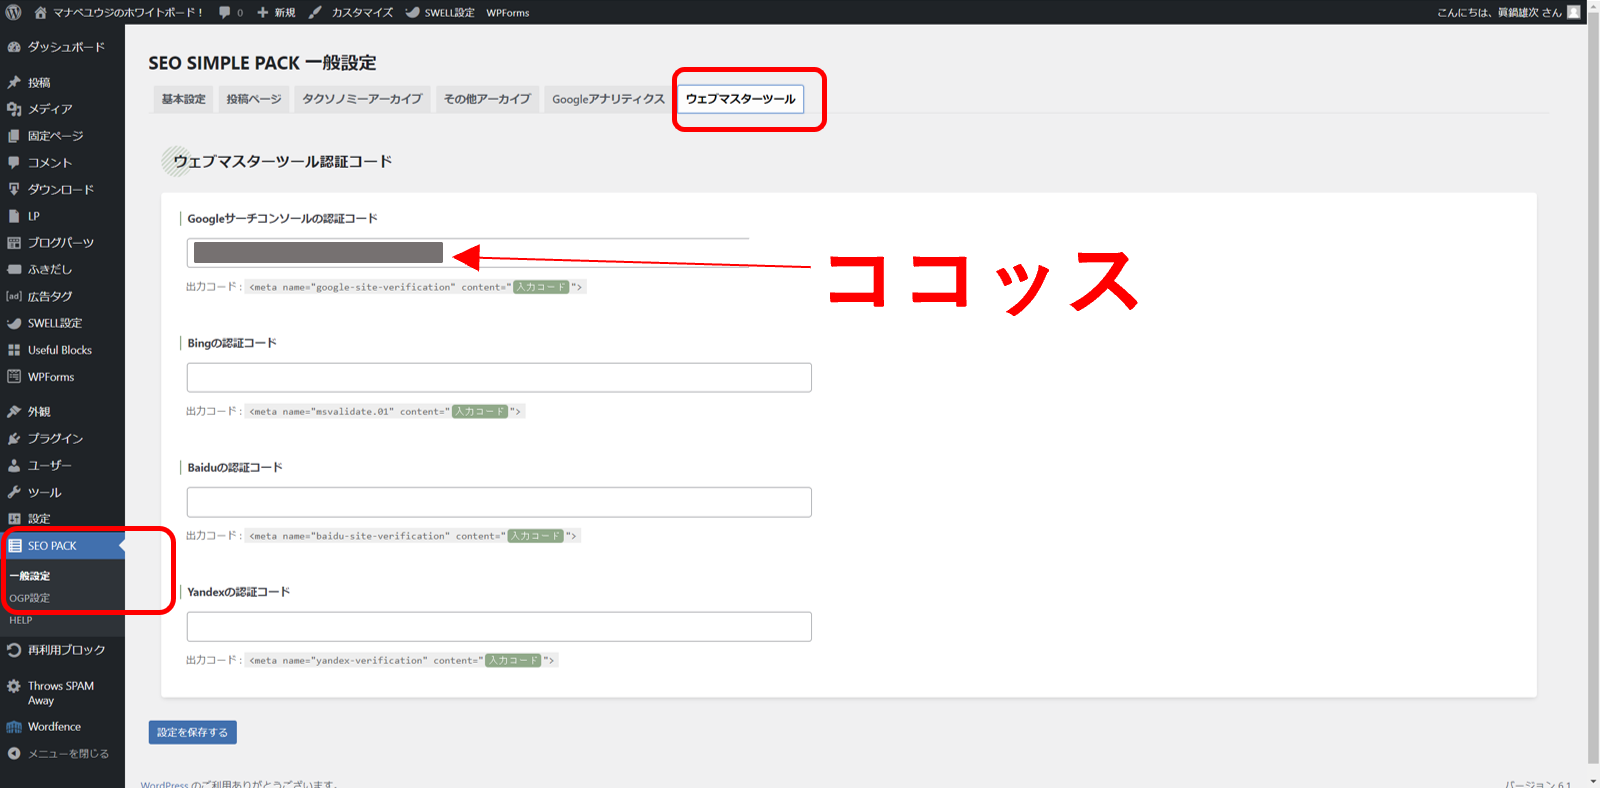Click the WordPress logo icon
This screenshot has width=1600, height=788.
coord(13,12)
